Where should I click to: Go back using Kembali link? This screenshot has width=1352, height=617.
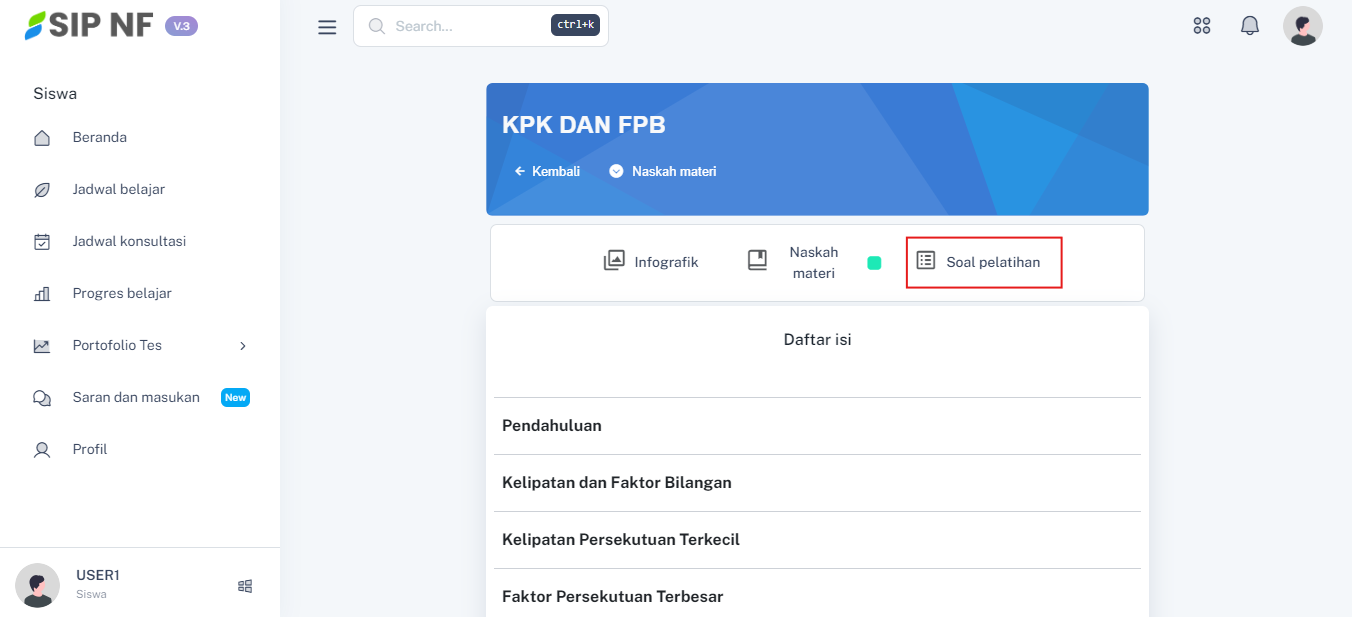coord(547,171)
